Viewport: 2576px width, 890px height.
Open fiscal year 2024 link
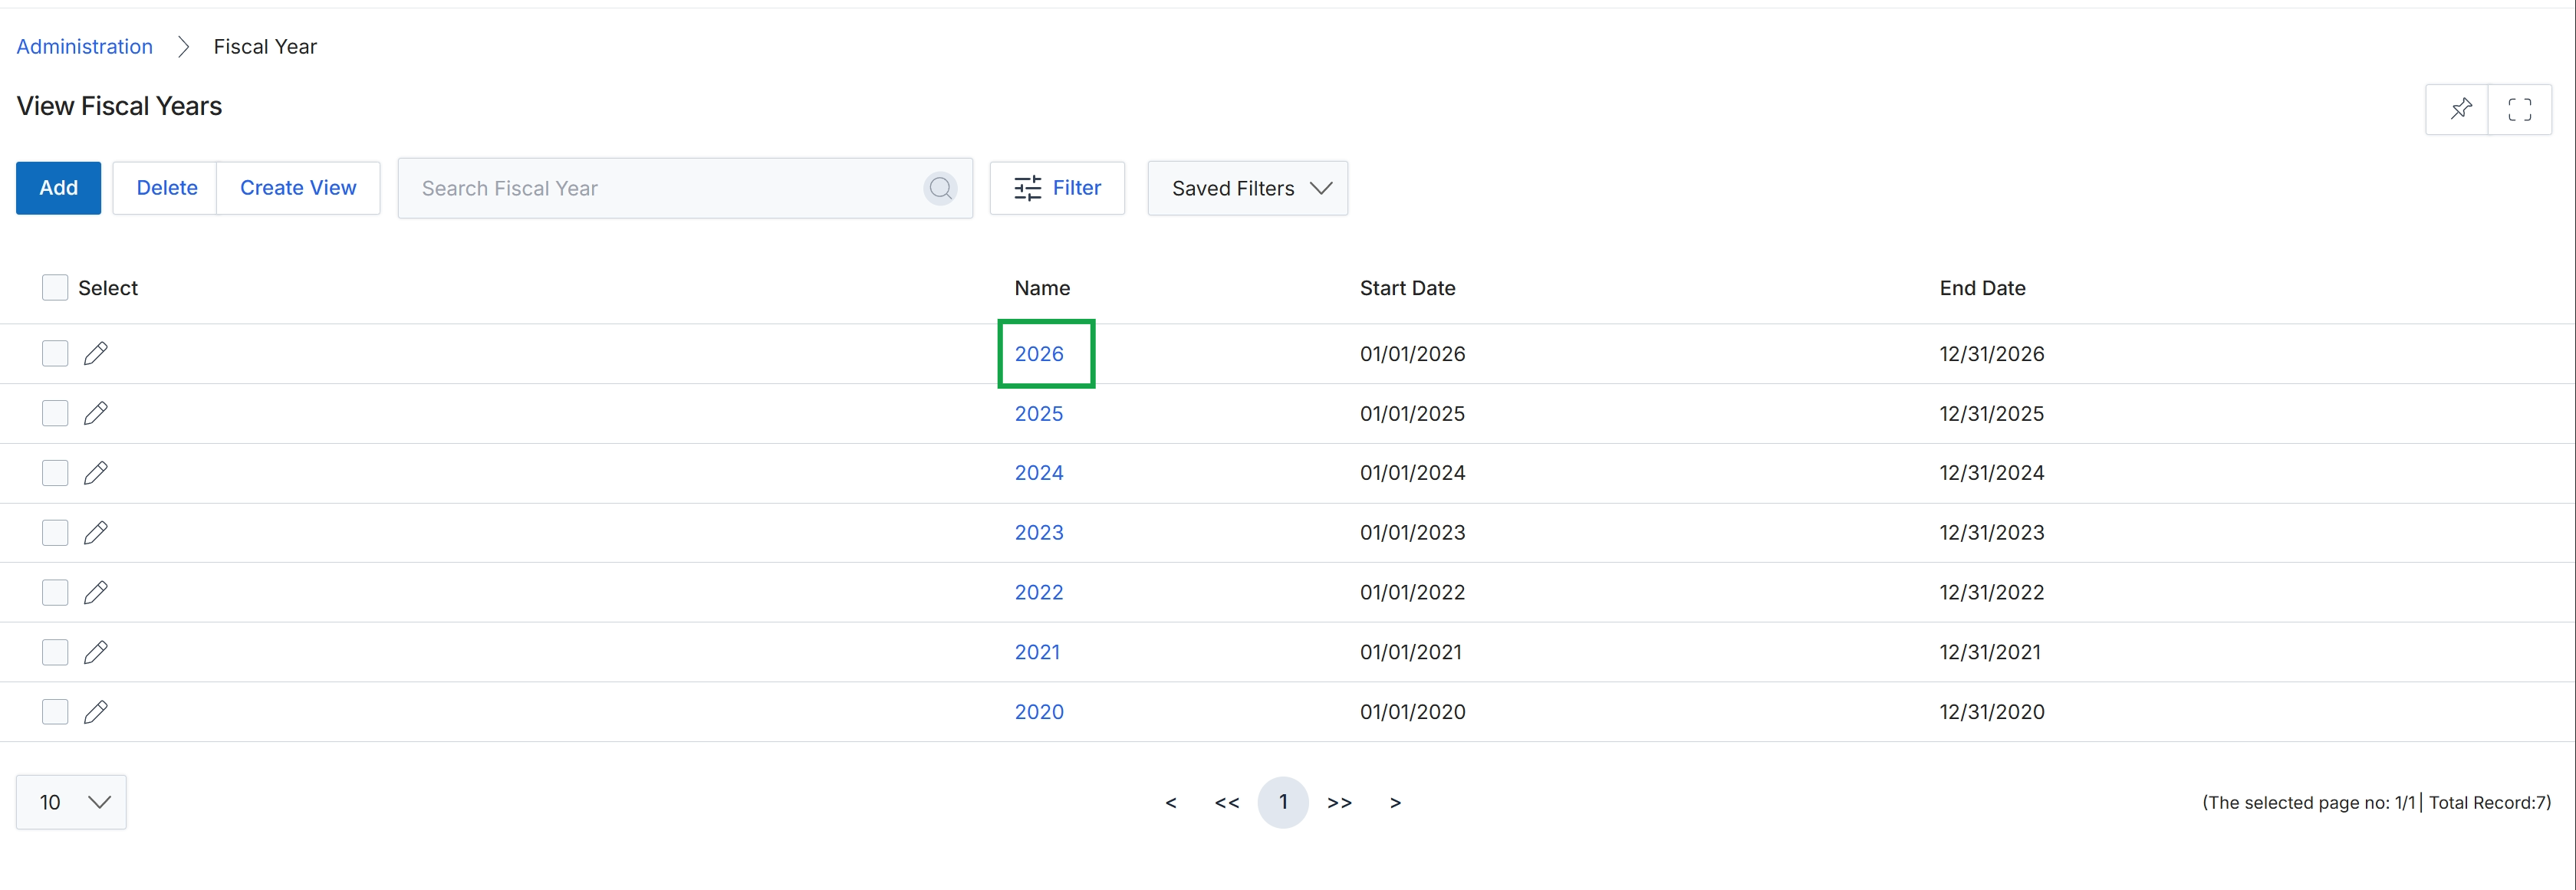[1039, 473]
